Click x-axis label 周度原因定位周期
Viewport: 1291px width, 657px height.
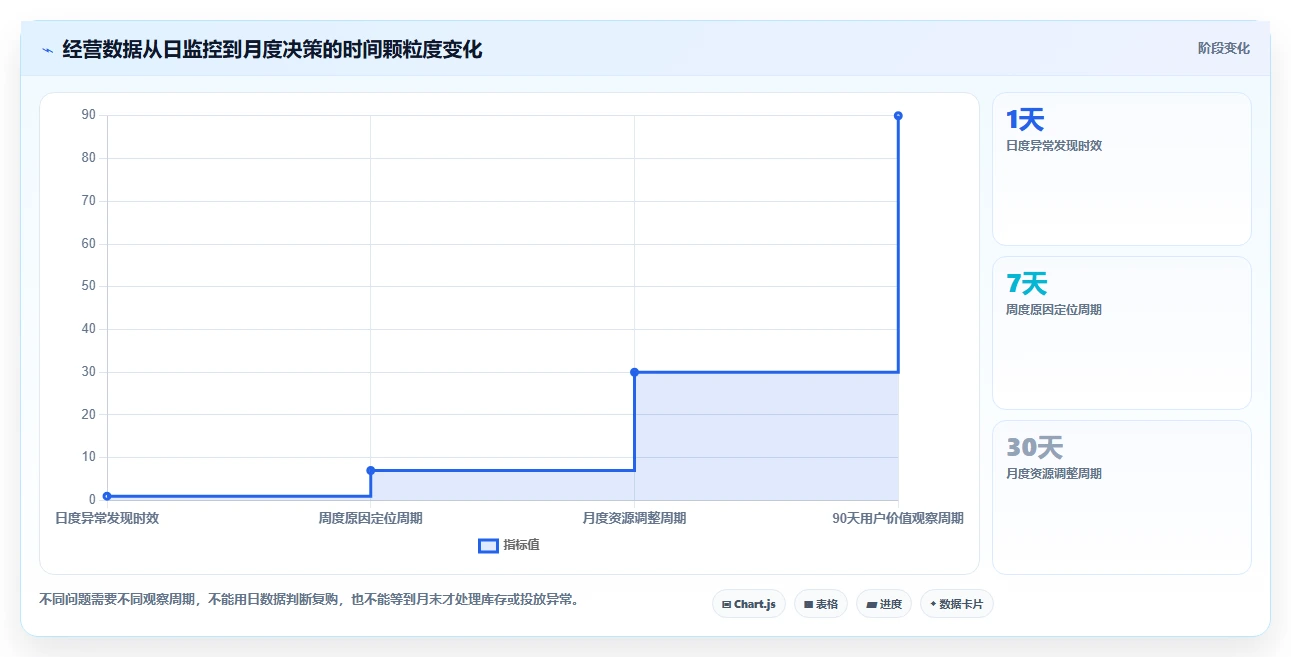pos(370,518)
